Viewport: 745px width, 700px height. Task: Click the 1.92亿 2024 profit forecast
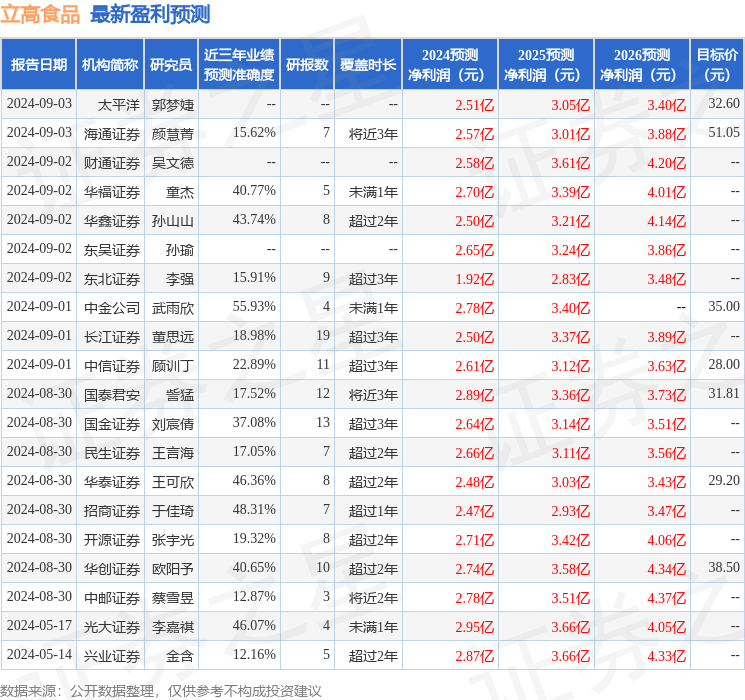click(x=474, y=279)
